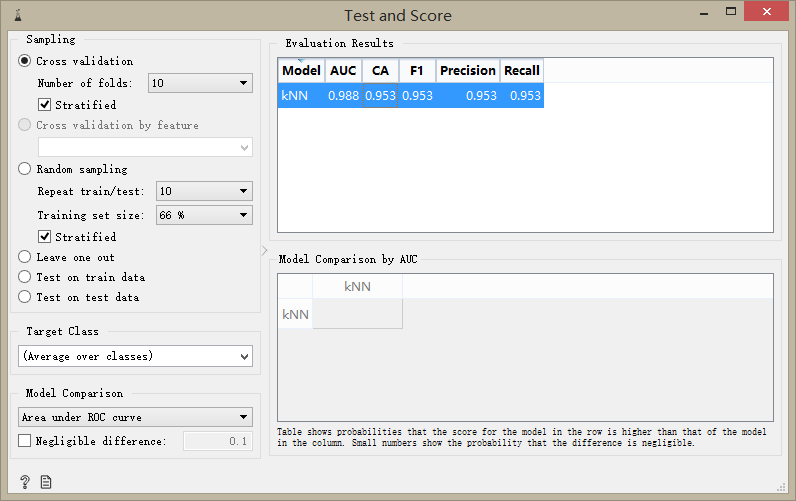Viewport: 796px width, 501px height.
Task: Click the report document icon
Action: coord(46,482)
